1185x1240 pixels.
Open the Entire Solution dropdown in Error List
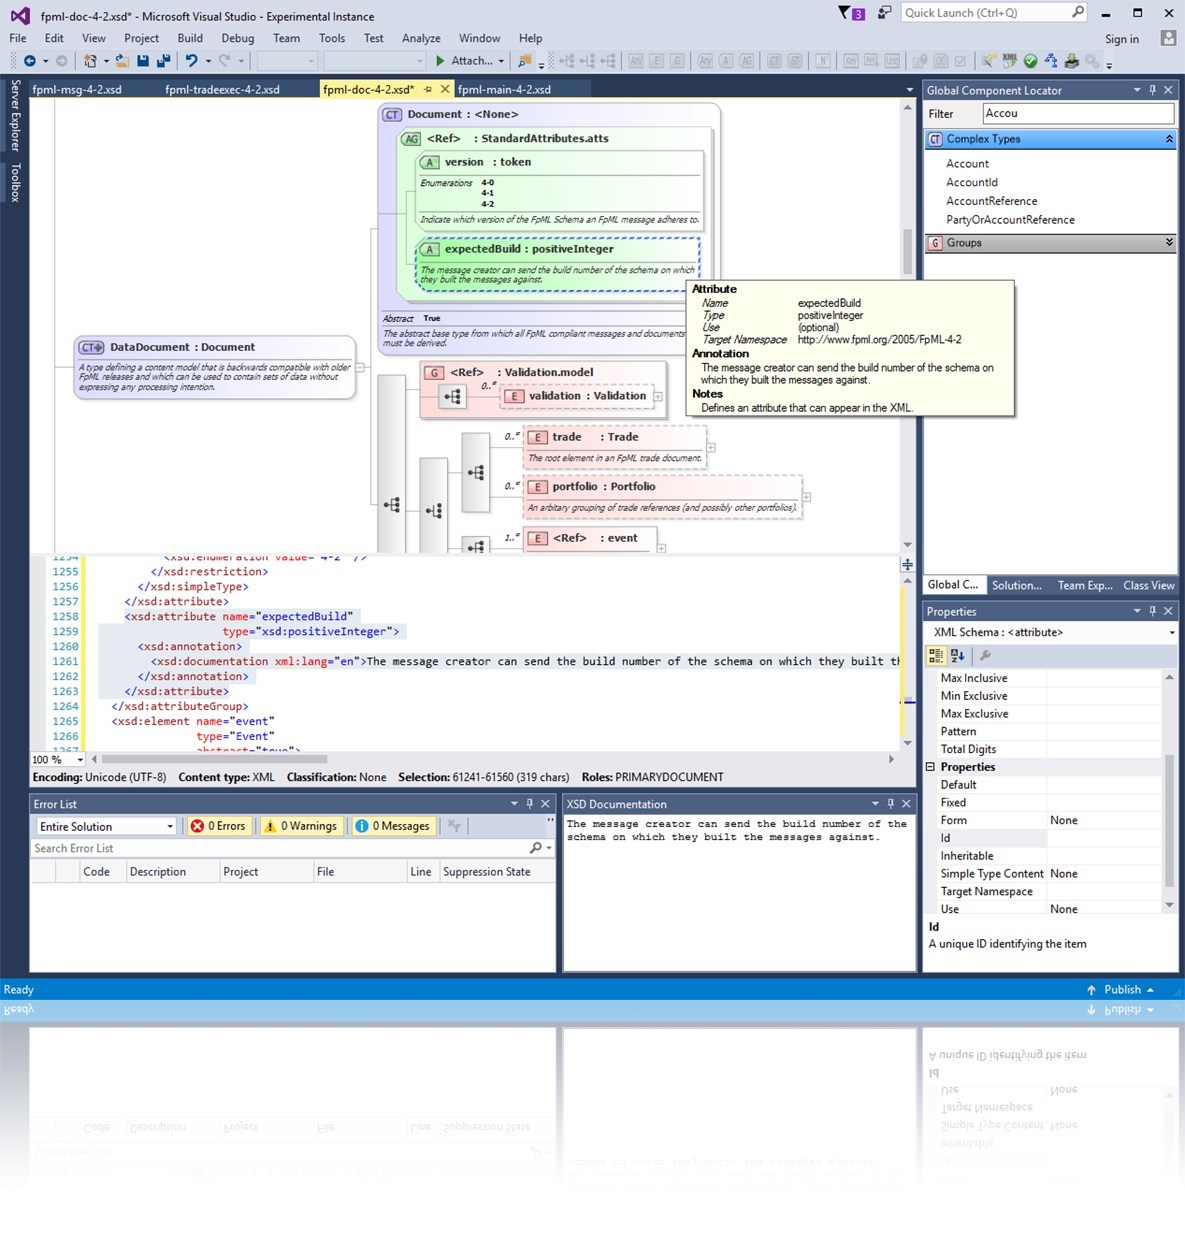tap(104, 826)
